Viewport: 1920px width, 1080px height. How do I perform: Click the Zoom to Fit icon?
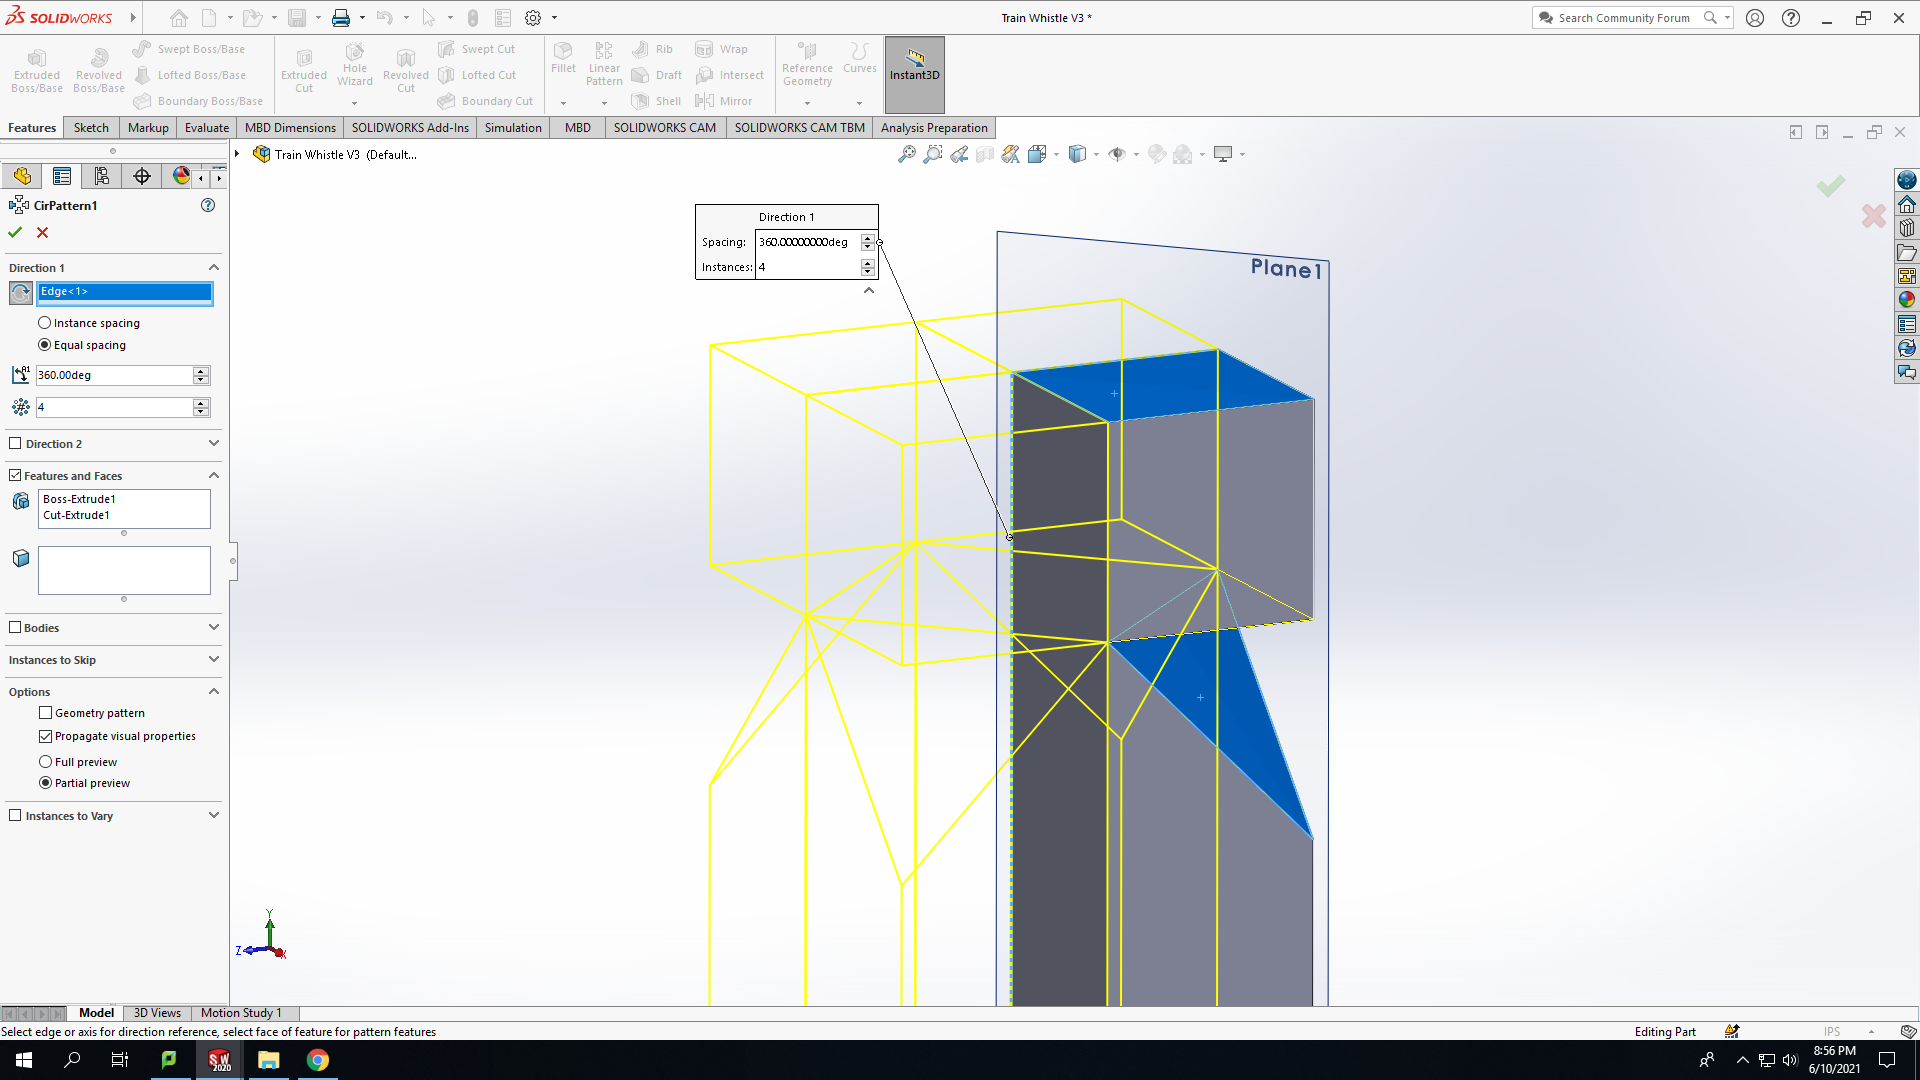point(906,154)
